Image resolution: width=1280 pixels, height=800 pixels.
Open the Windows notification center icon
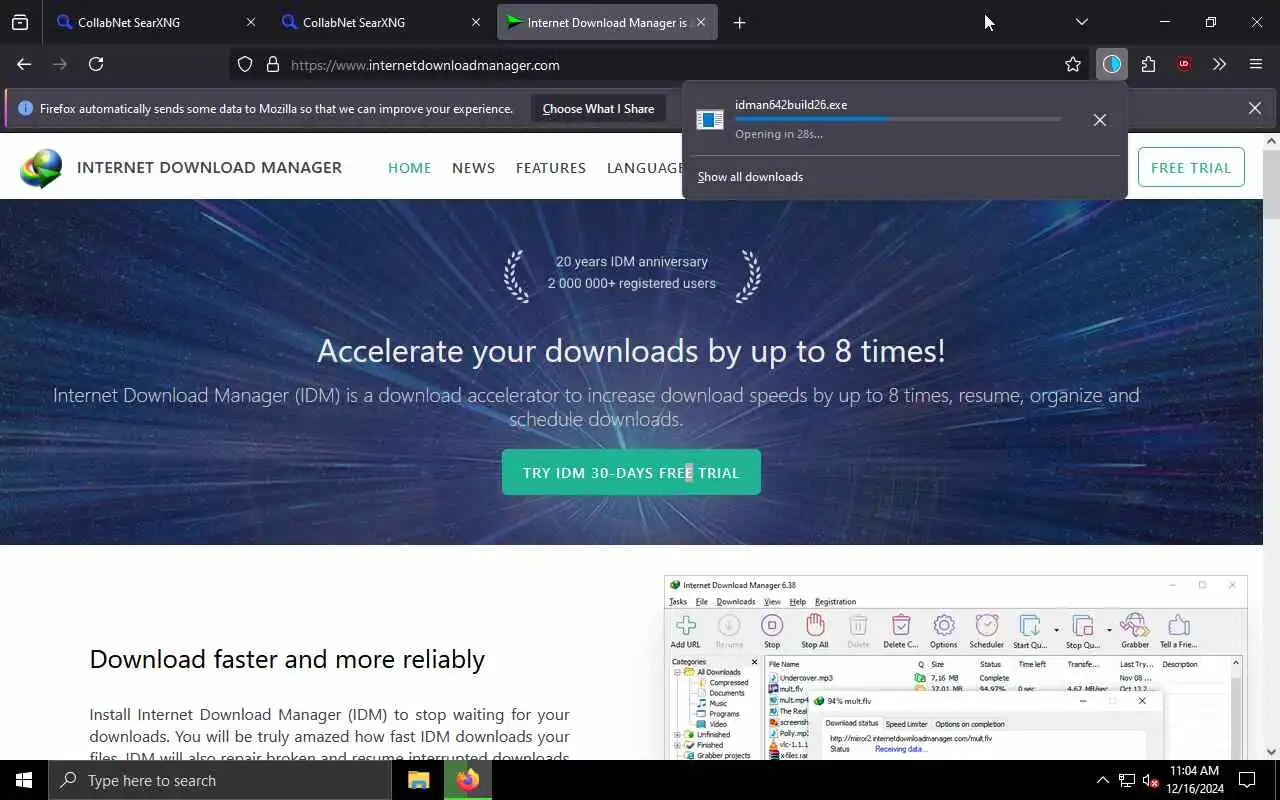1247,780
